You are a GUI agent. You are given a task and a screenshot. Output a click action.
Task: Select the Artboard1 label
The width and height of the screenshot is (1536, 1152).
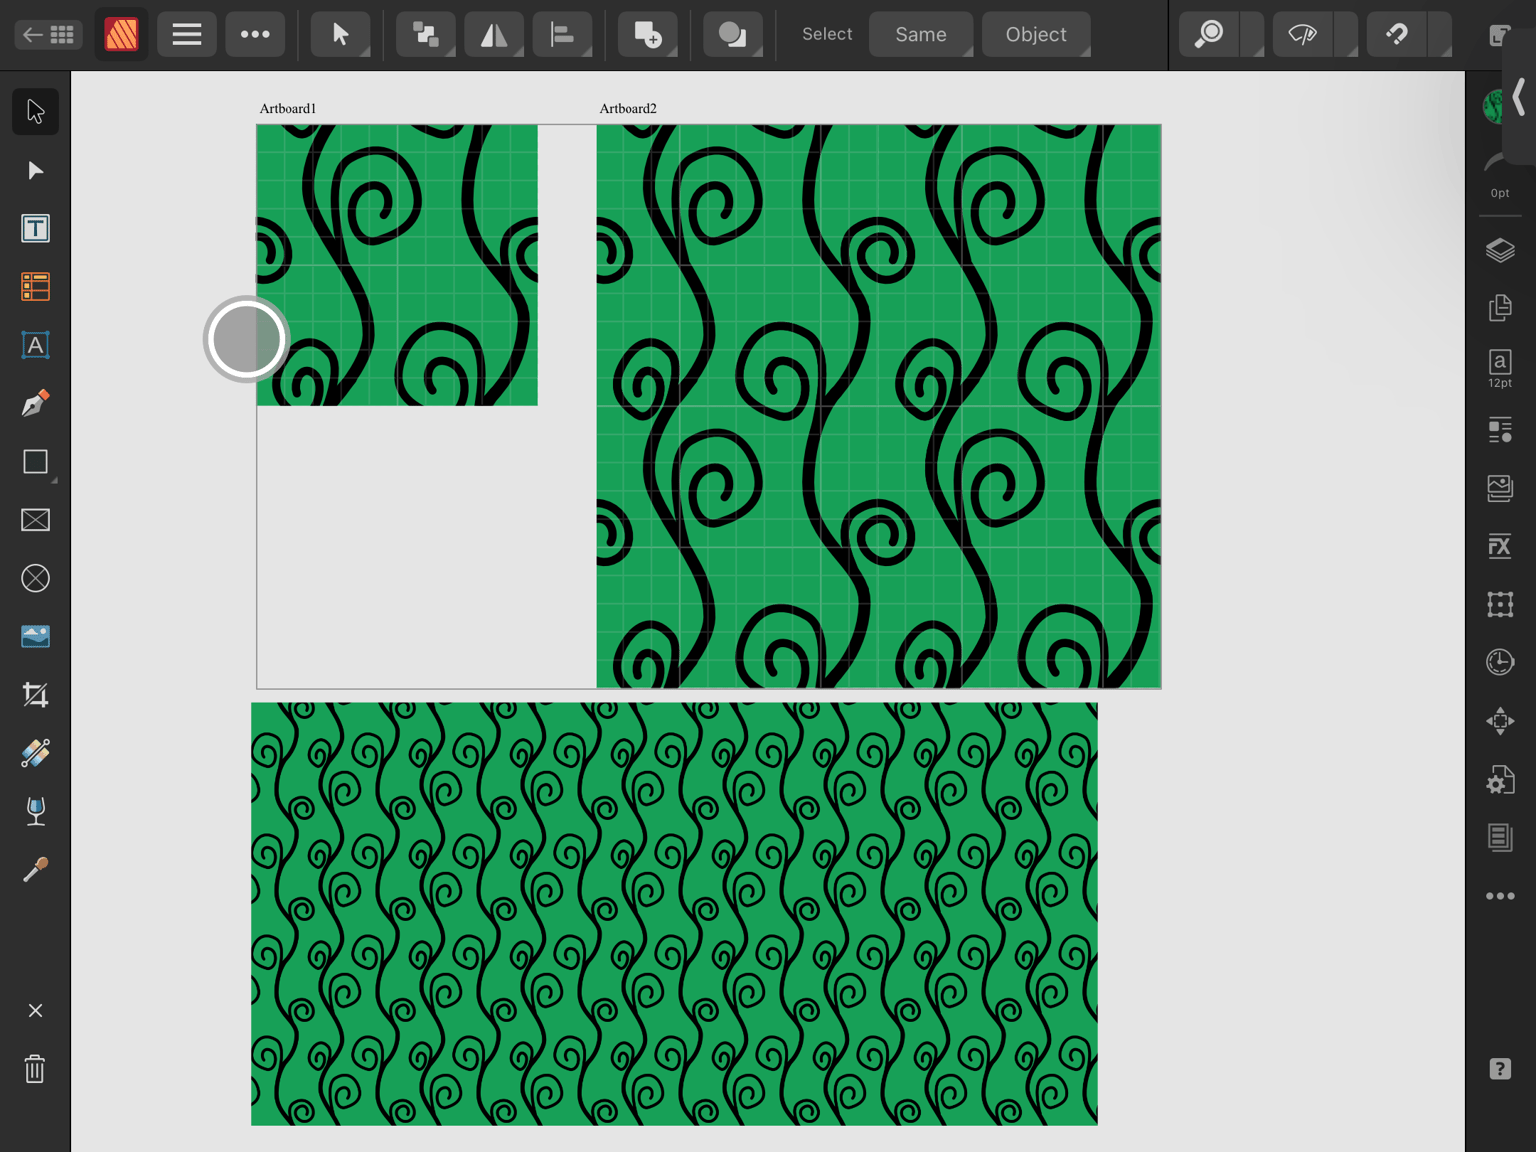[288, 108]
